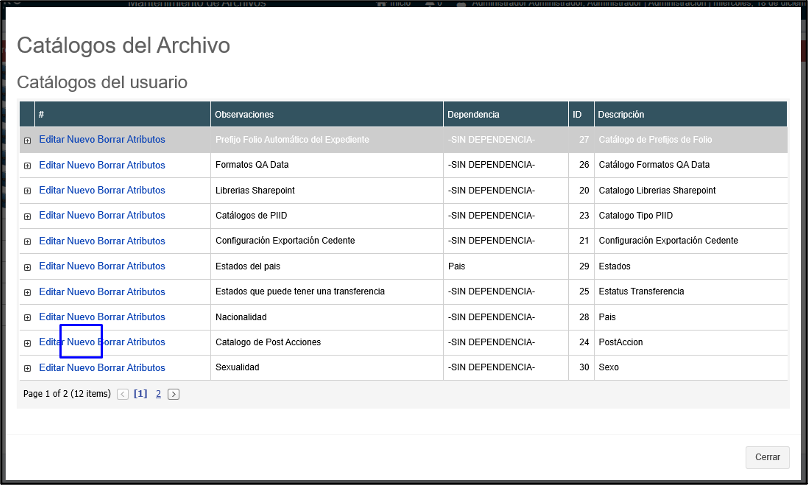Click Nuevo in Catalogo de Post Acciones row
Viewport: 808px width, 486px height.
click(x=81, y=342)
